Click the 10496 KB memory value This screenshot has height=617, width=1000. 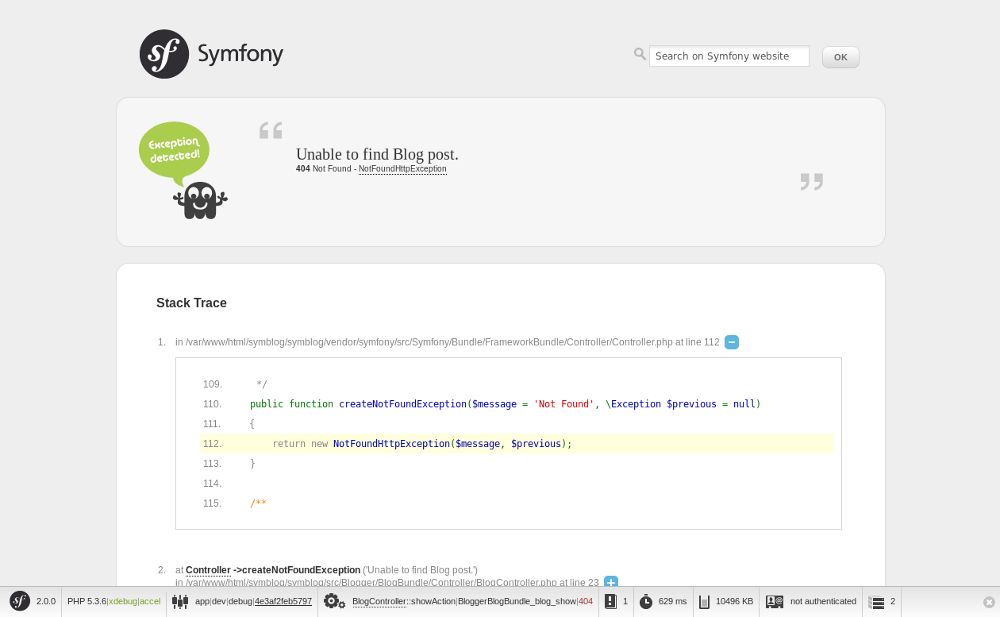(x=734, y=601)
